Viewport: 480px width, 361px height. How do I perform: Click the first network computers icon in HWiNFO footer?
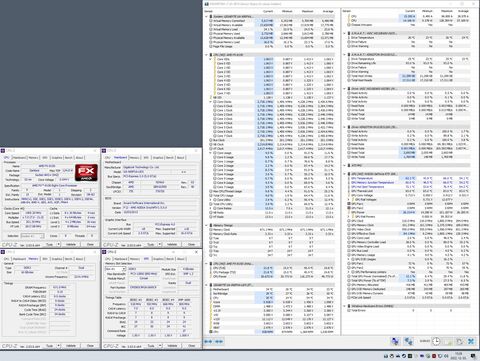tap(395, 341)
